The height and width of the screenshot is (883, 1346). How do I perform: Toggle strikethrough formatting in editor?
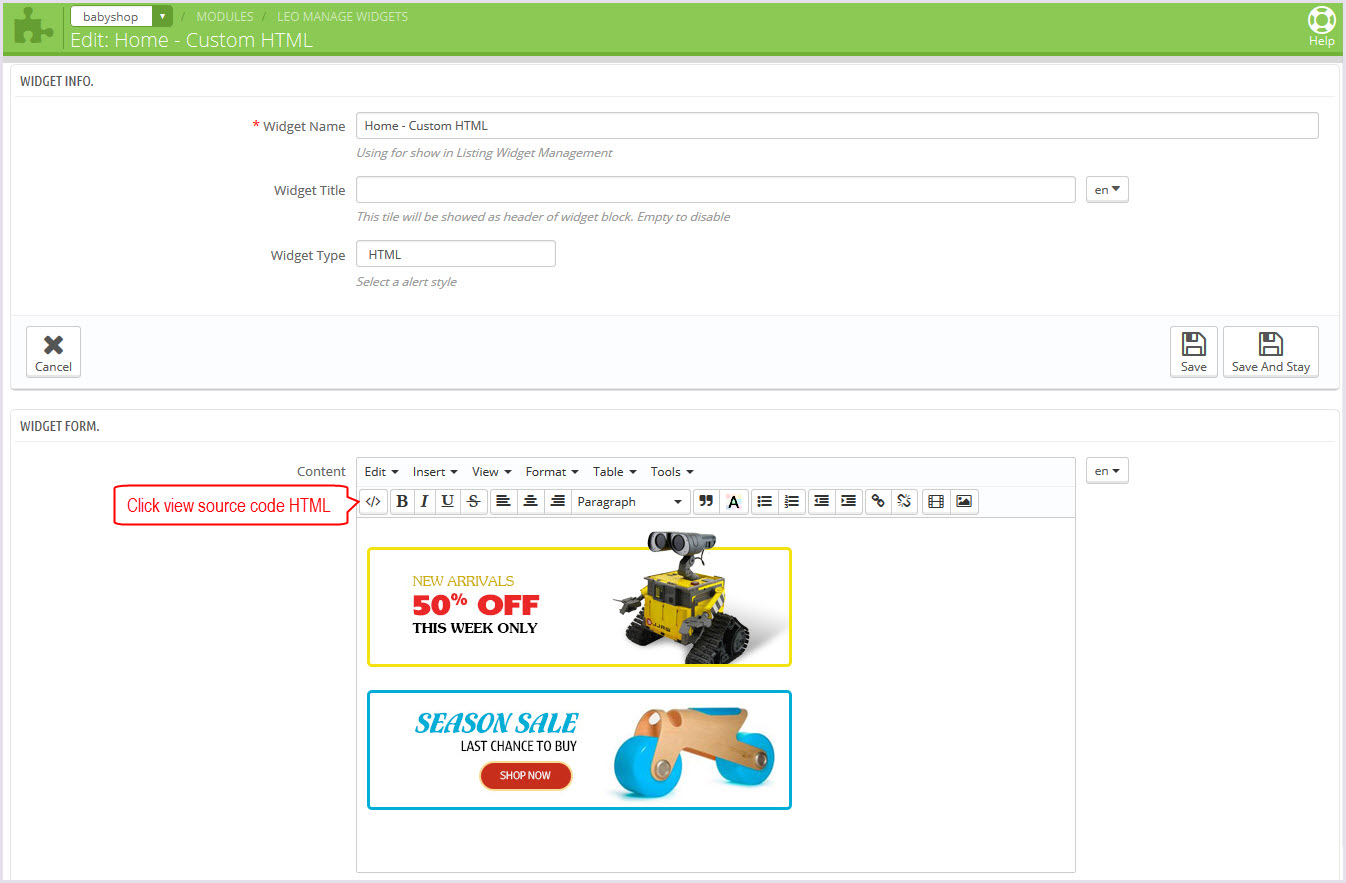473,501
